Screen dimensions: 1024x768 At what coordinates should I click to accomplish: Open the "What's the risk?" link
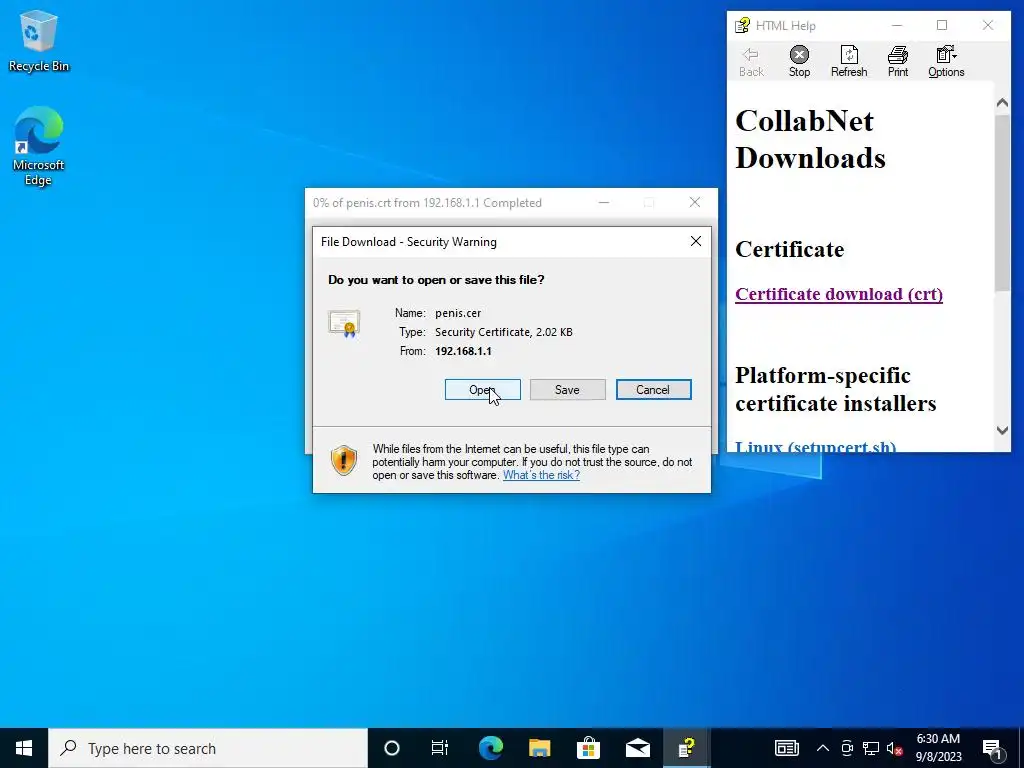541,475
